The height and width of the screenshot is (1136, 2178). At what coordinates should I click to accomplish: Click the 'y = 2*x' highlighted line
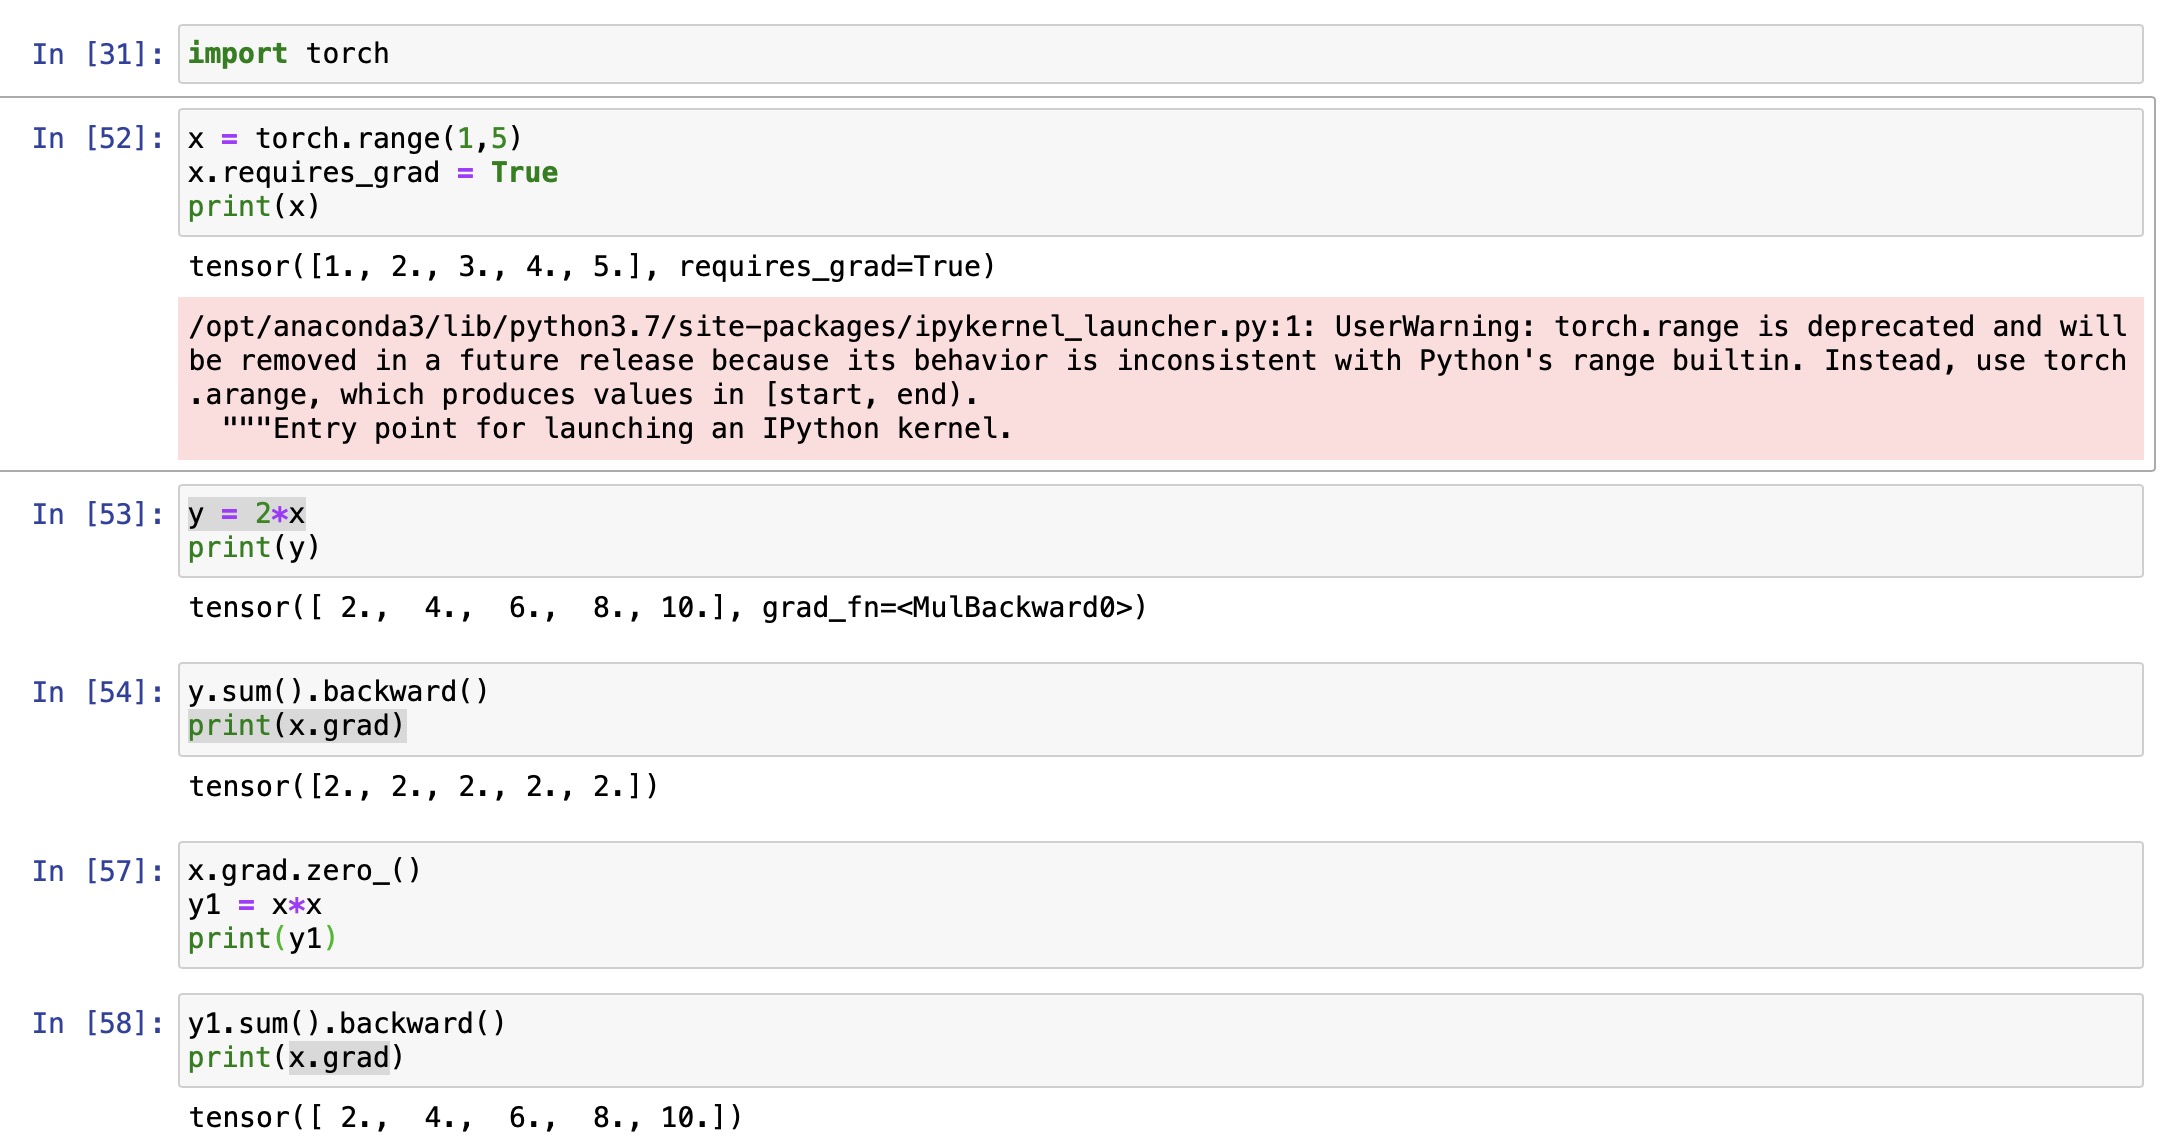(246, 514)
